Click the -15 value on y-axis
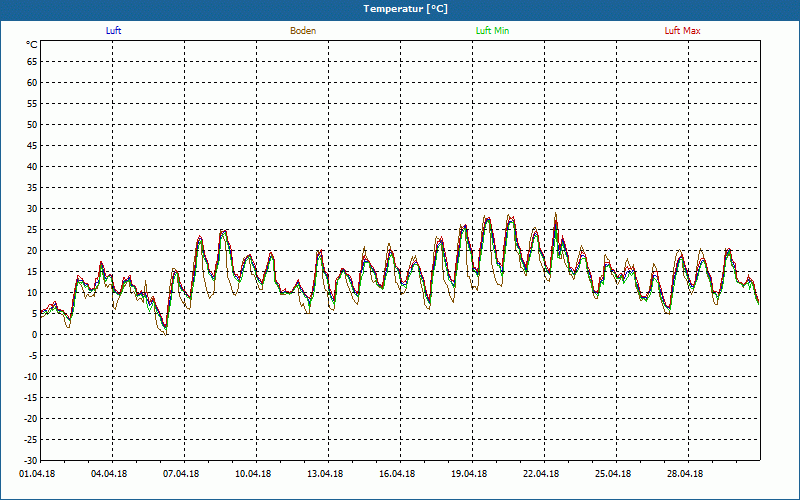 point(31,397)
